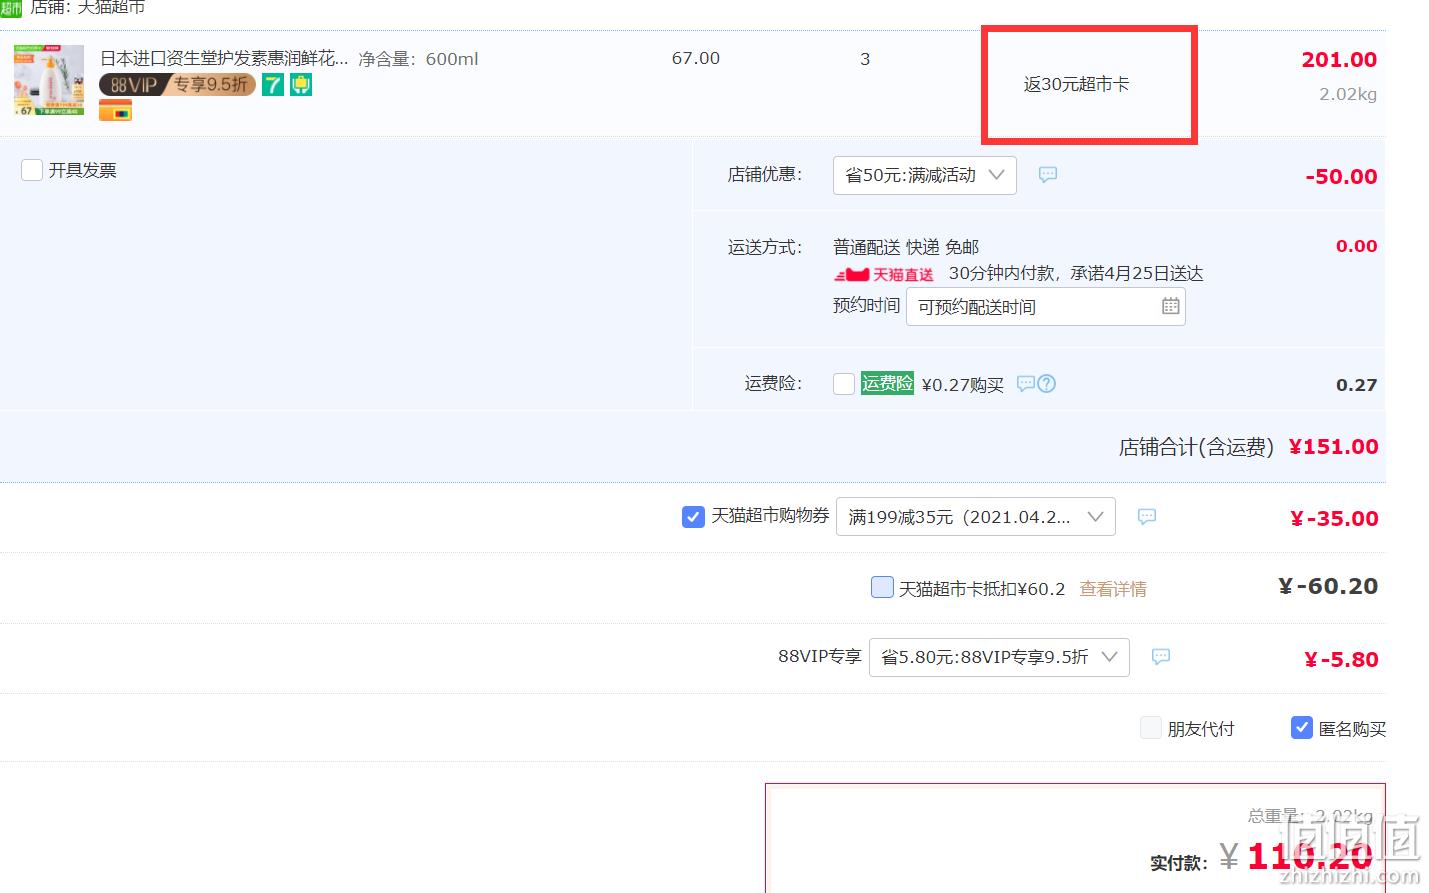
Task: Click the 88VIP专享 label
Action: click(820, 657)
